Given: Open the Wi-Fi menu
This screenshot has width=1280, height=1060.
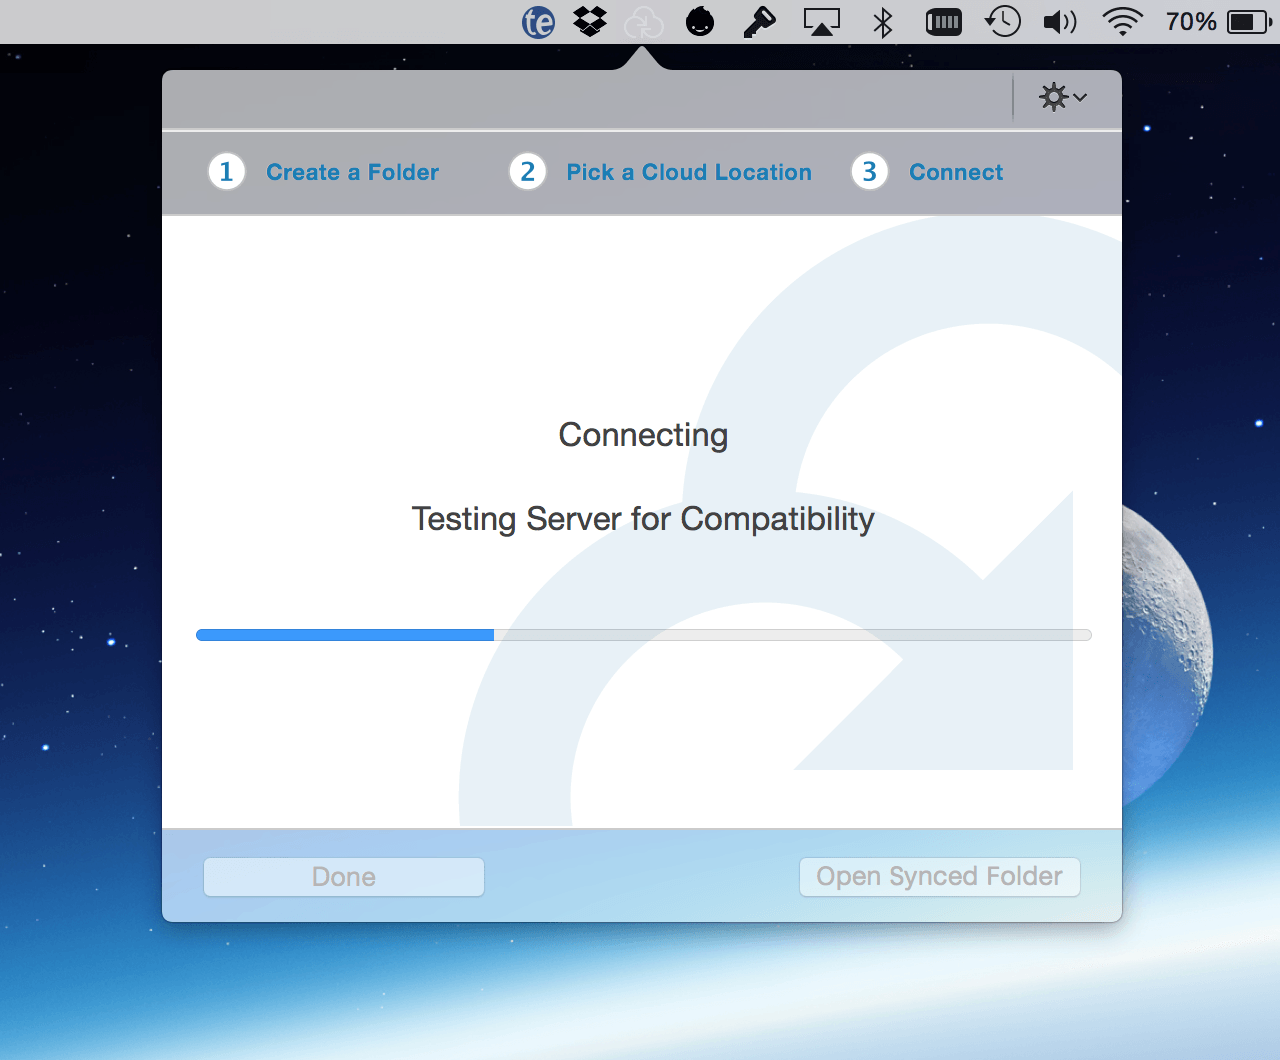Looking at the screenshot, I should tap(1123, 22).
